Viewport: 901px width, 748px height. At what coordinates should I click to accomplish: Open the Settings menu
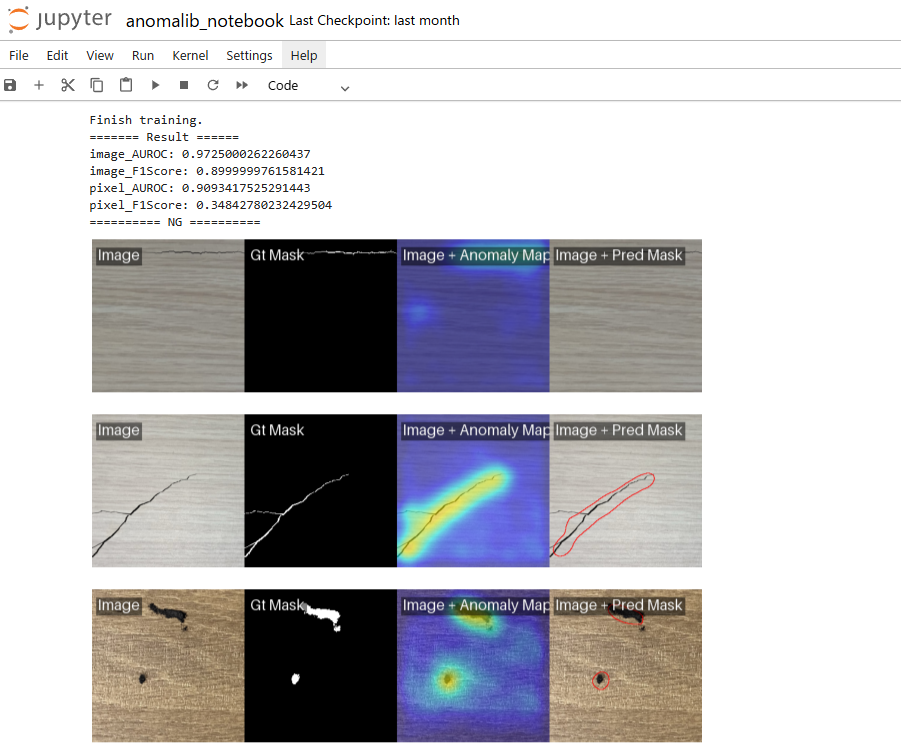(x=249, y=56)
